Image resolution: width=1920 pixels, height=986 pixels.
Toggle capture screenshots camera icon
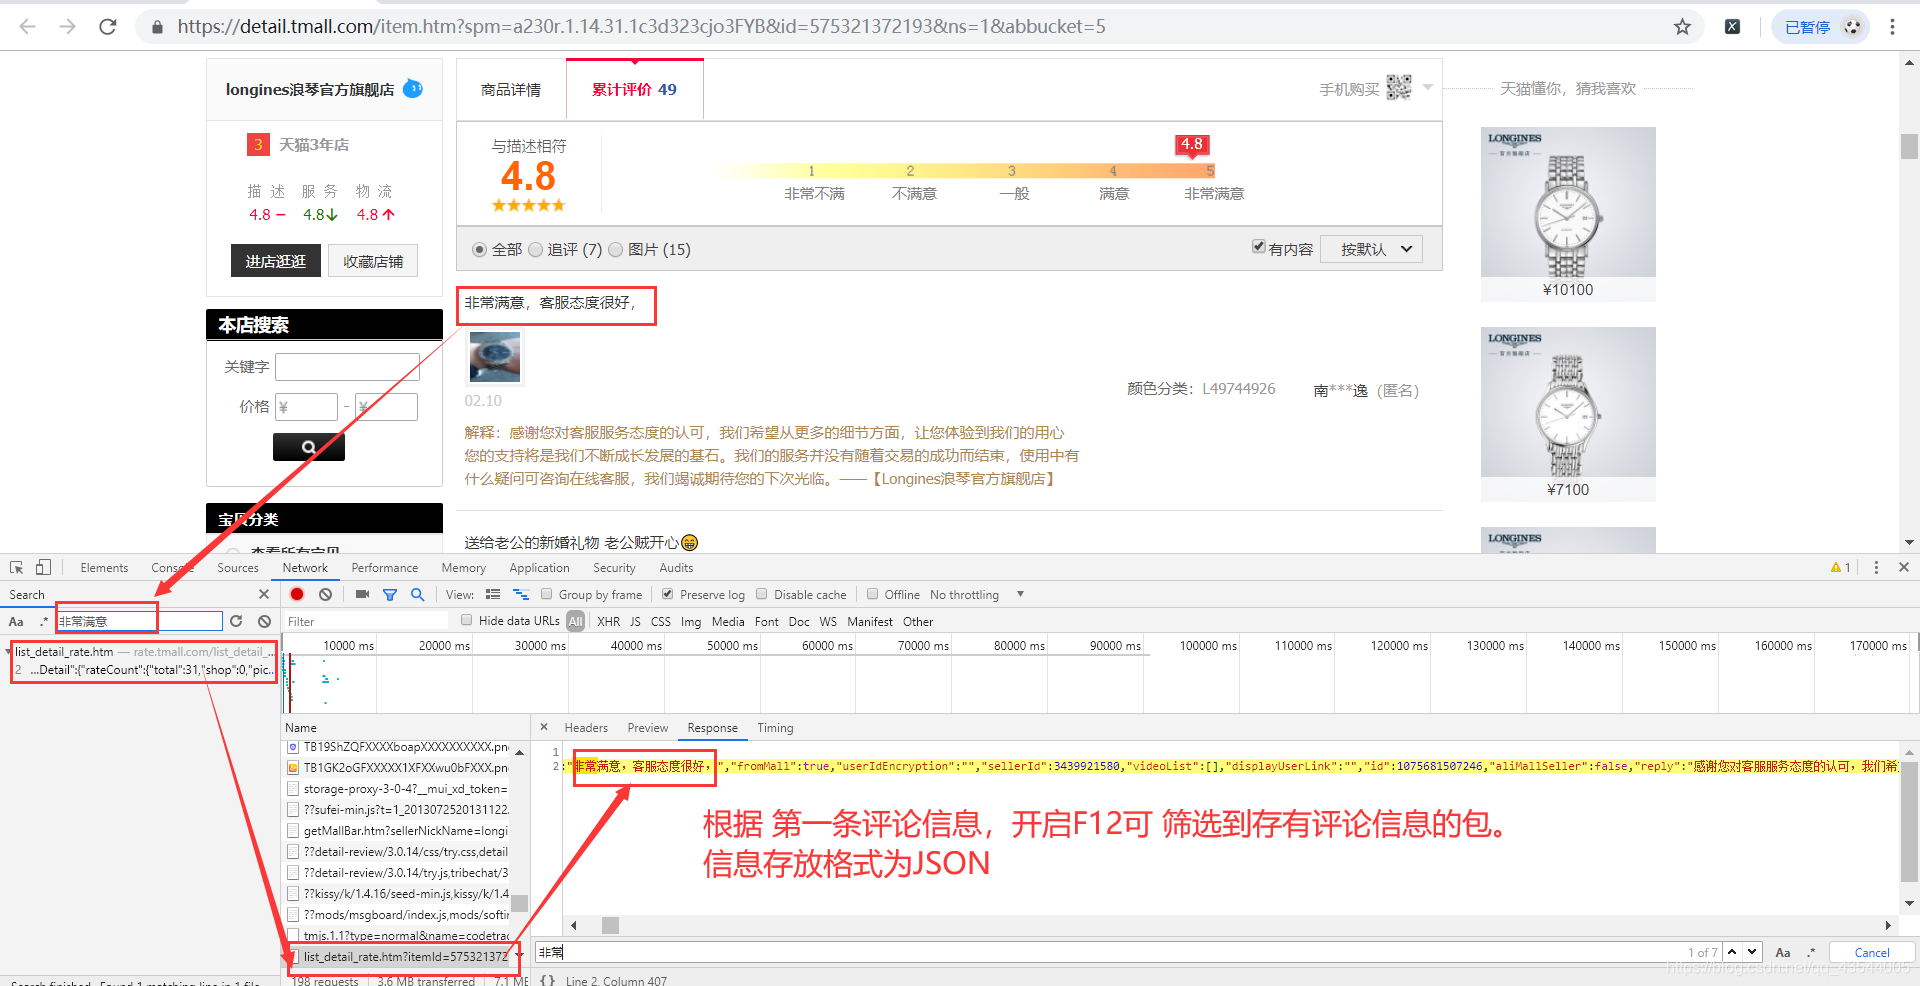(x=362, y=594)
